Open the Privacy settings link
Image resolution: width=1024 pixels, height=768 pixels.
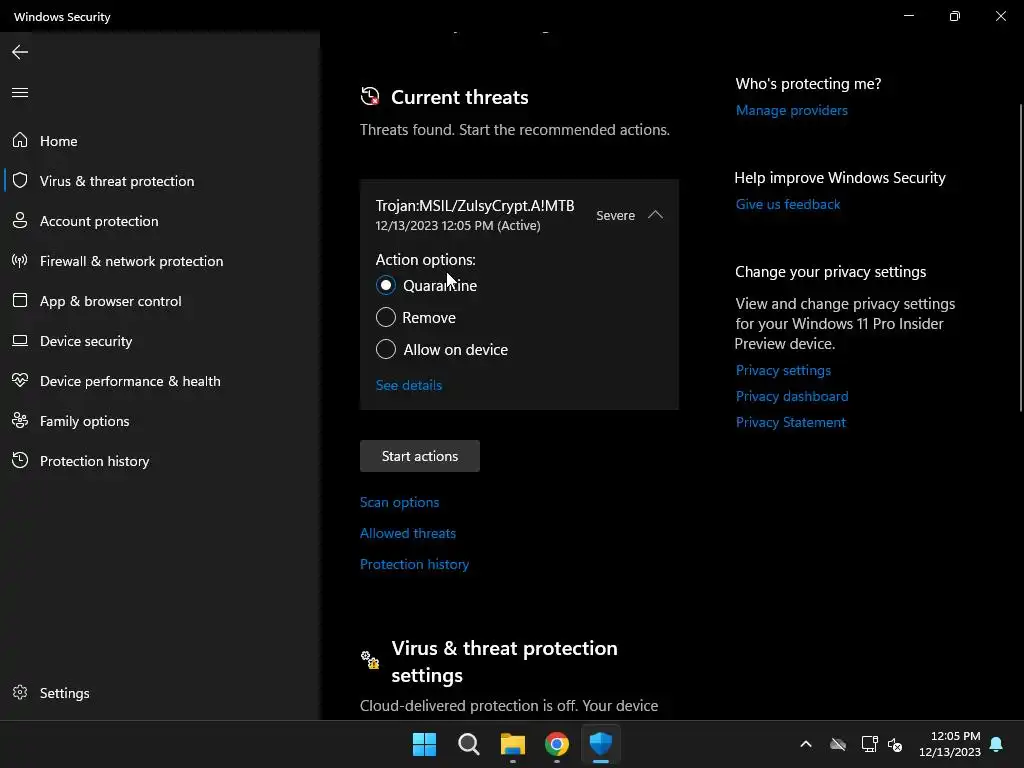pos(783,370)
